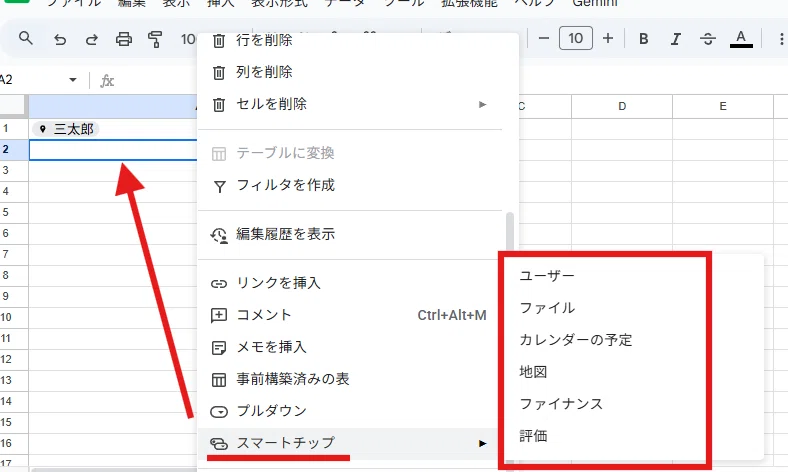This screenshot has width=788, height=472.
Task: Click the search magnifier icon in toolbar
Action: click(26, 38)
